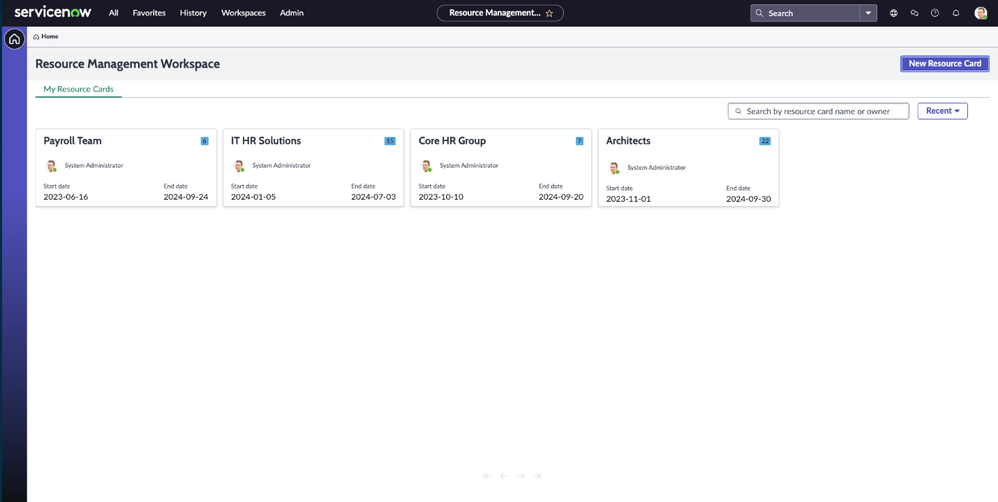Open the Payroll Team resource card
Image resolution: width=998 pixels, height=502 pixels.
coord(73,141)
